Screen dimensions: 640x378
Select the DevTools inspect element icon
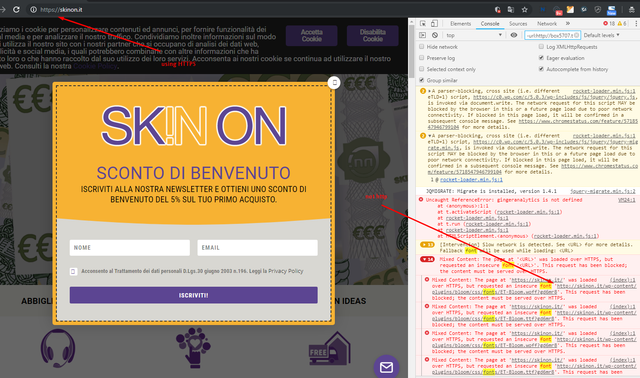(423, 24)
